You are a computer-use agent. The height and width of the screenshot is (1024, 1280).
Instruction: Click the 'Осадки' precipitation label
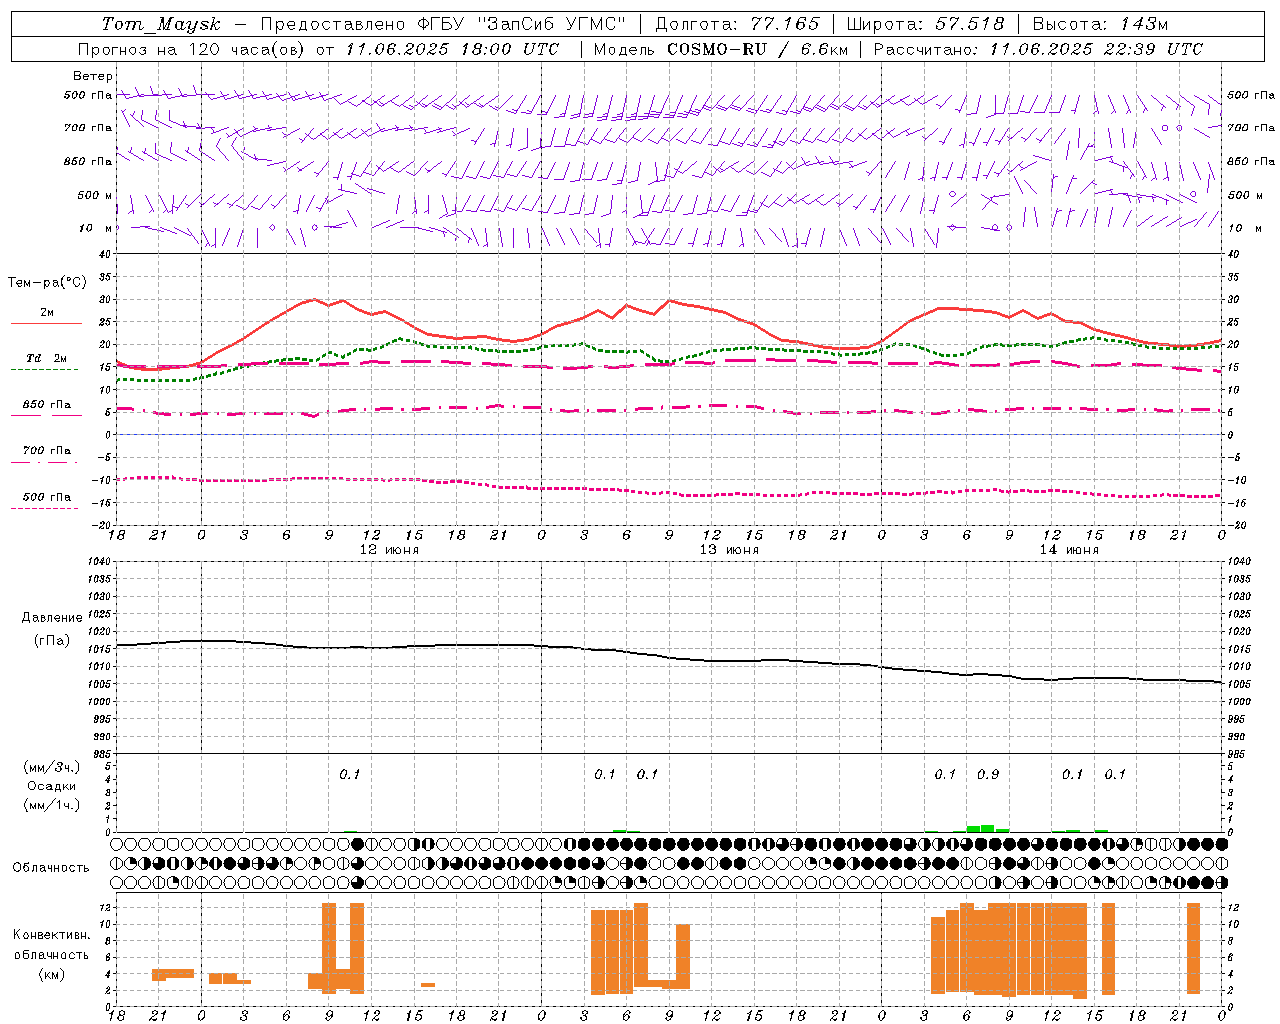(52, 786)
